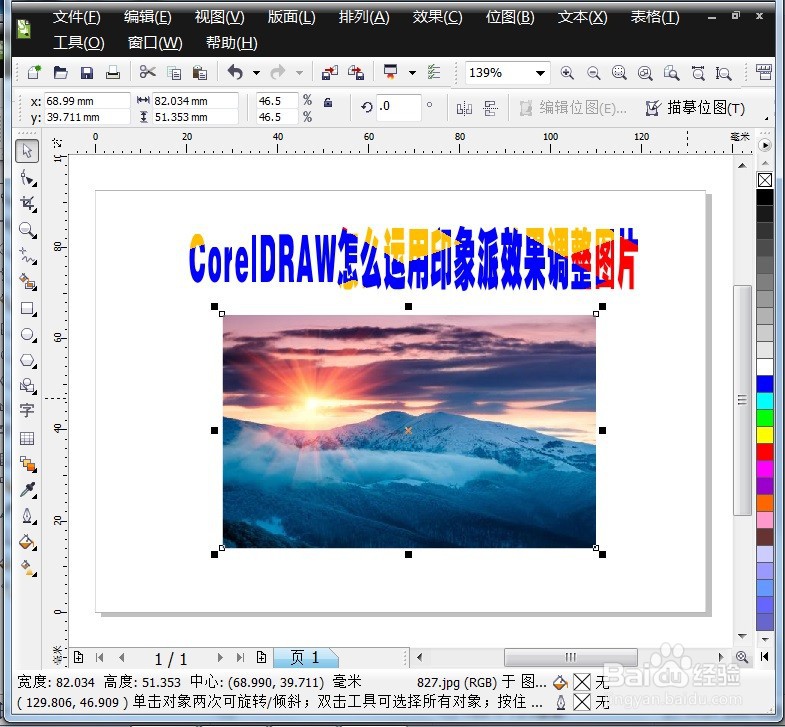The height and width of the screenshot is (727, 785).
Task: Select the Freehand drawing tool
Action: click(27, 256)
